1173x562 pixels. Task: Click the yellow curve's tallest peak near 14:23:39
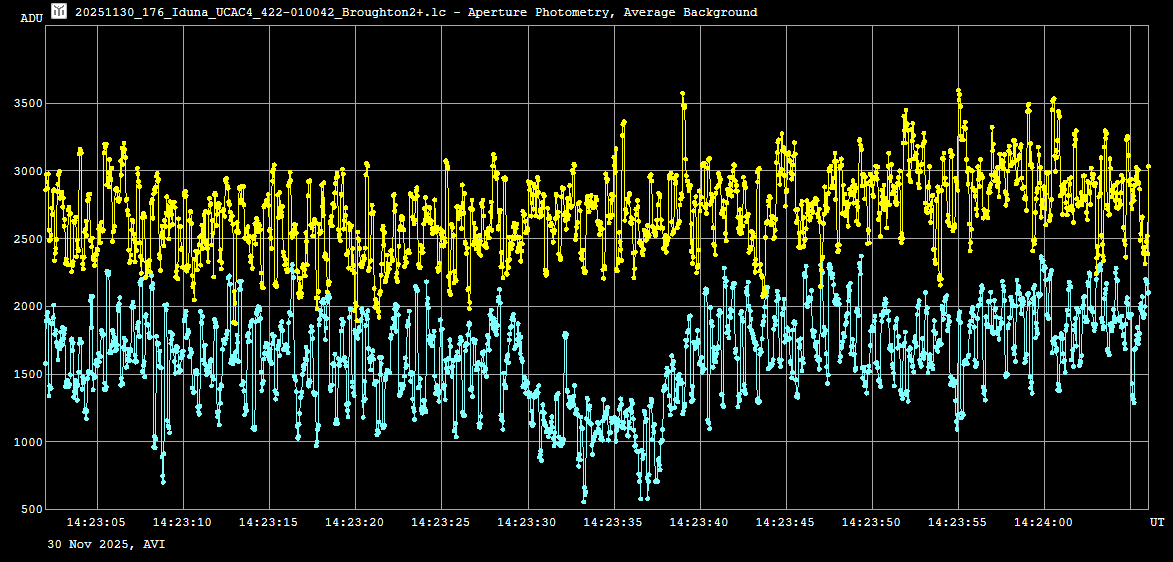(683, 94)
